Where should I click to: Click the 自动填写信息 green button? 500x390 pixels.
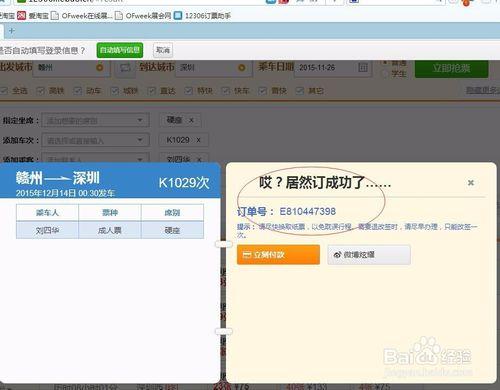[120, 50]
